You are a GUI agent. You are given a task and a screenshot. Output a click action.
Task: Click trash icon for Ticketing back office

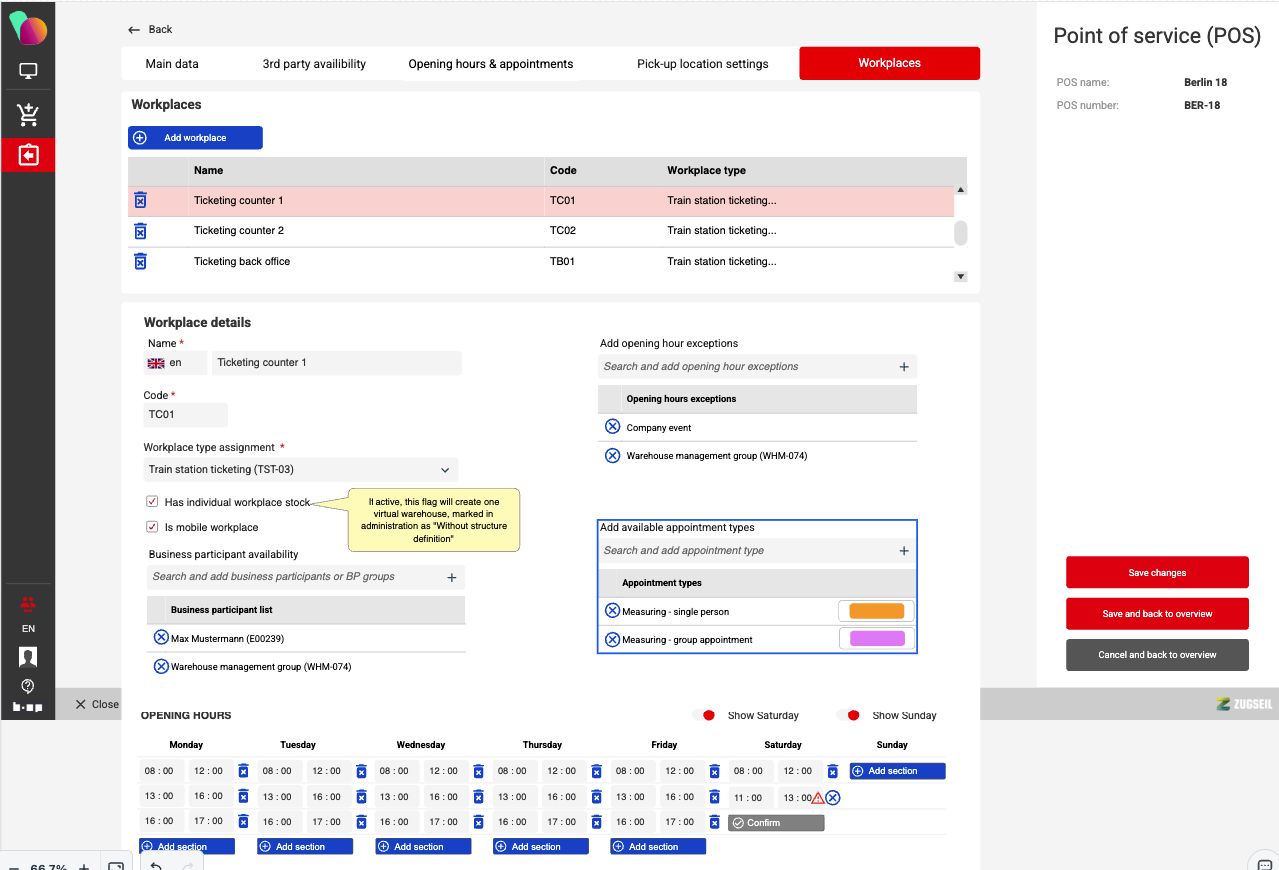point(140,261)
